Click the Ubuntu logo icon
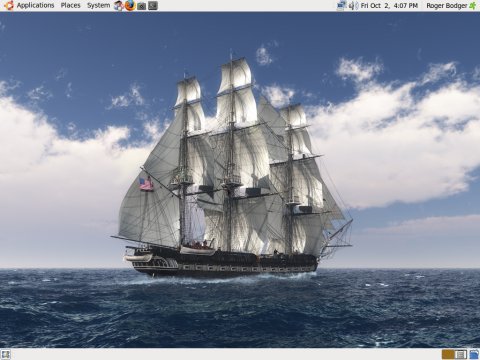Screen dimensions: 480x360 pos(9,5)
